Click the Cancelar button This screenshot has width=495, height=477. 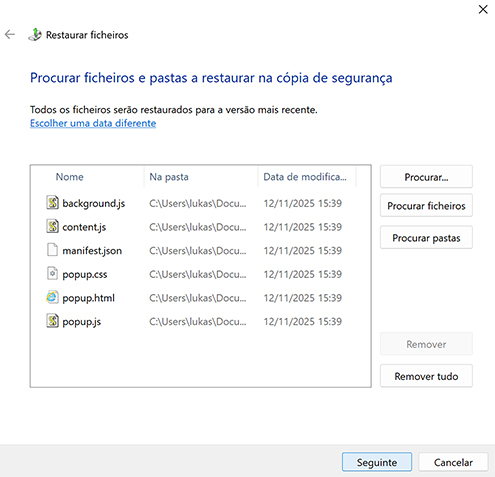[453, 462]
